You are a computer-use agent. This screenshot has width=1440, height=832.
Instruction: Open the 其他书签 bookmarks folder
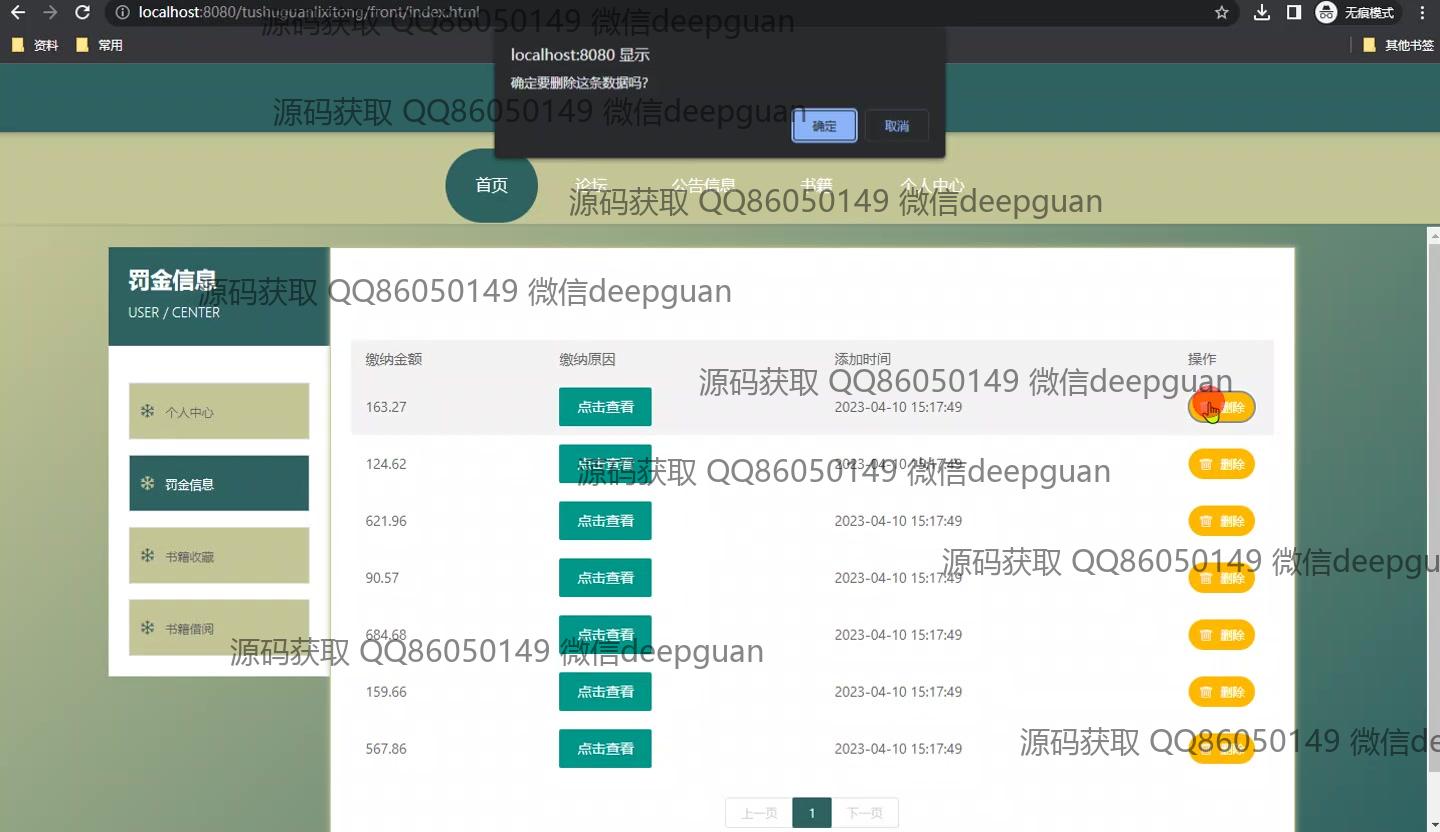click(x=1398, y=45)
